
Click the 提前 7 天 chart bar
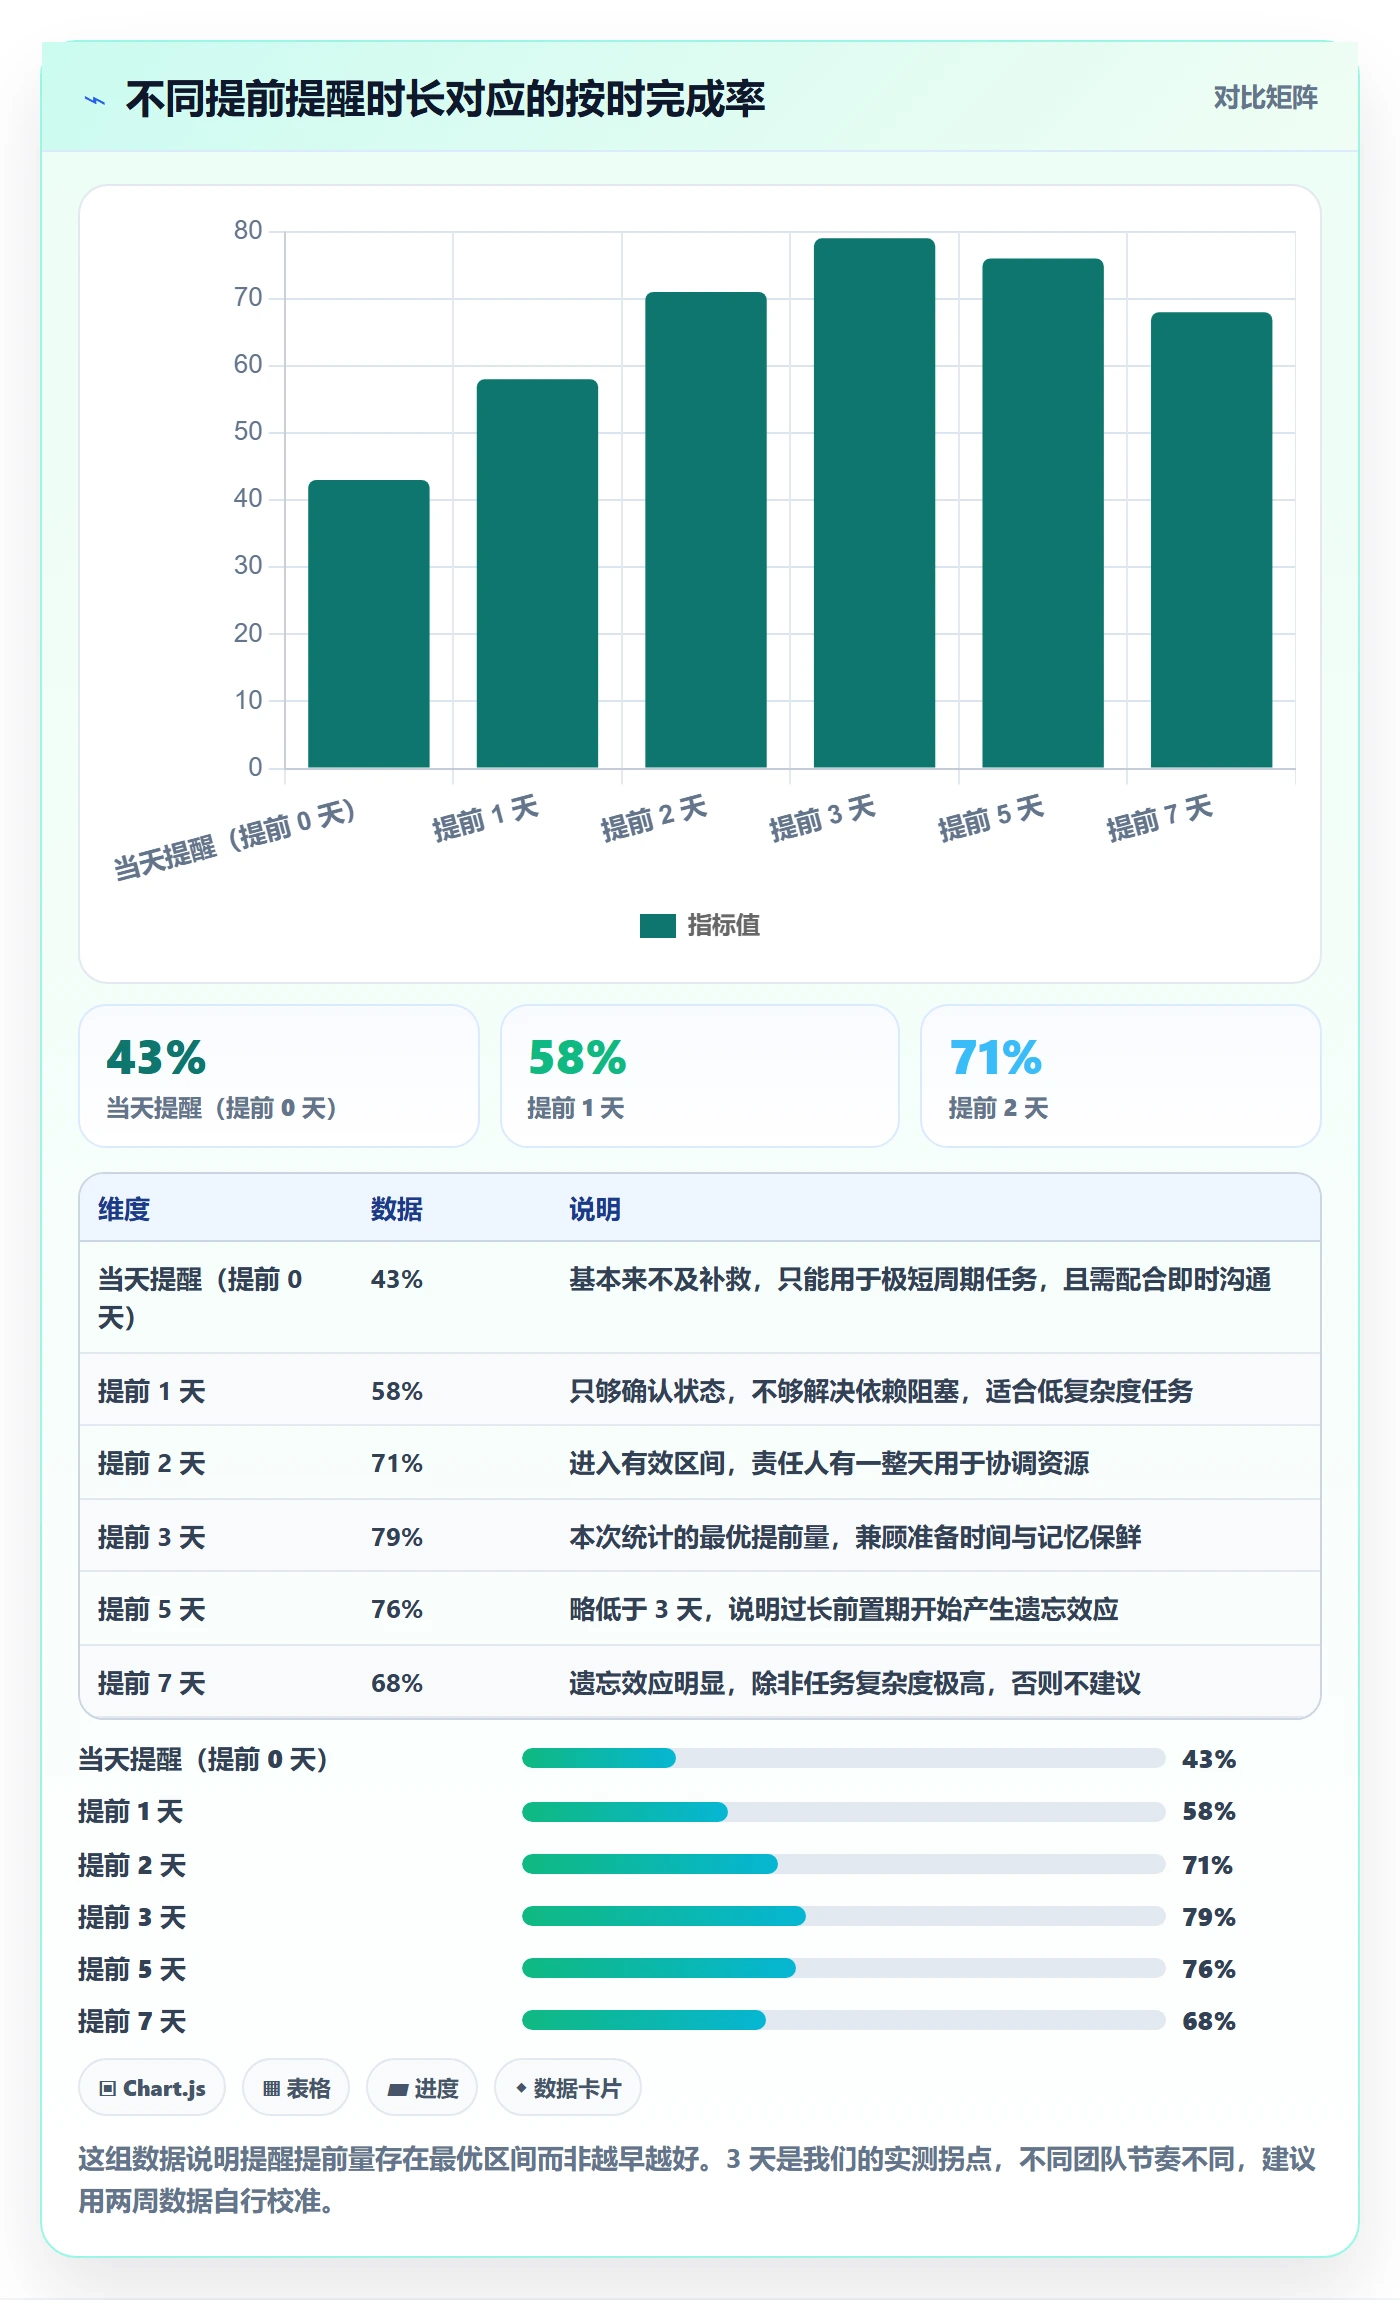(1211, 540)
